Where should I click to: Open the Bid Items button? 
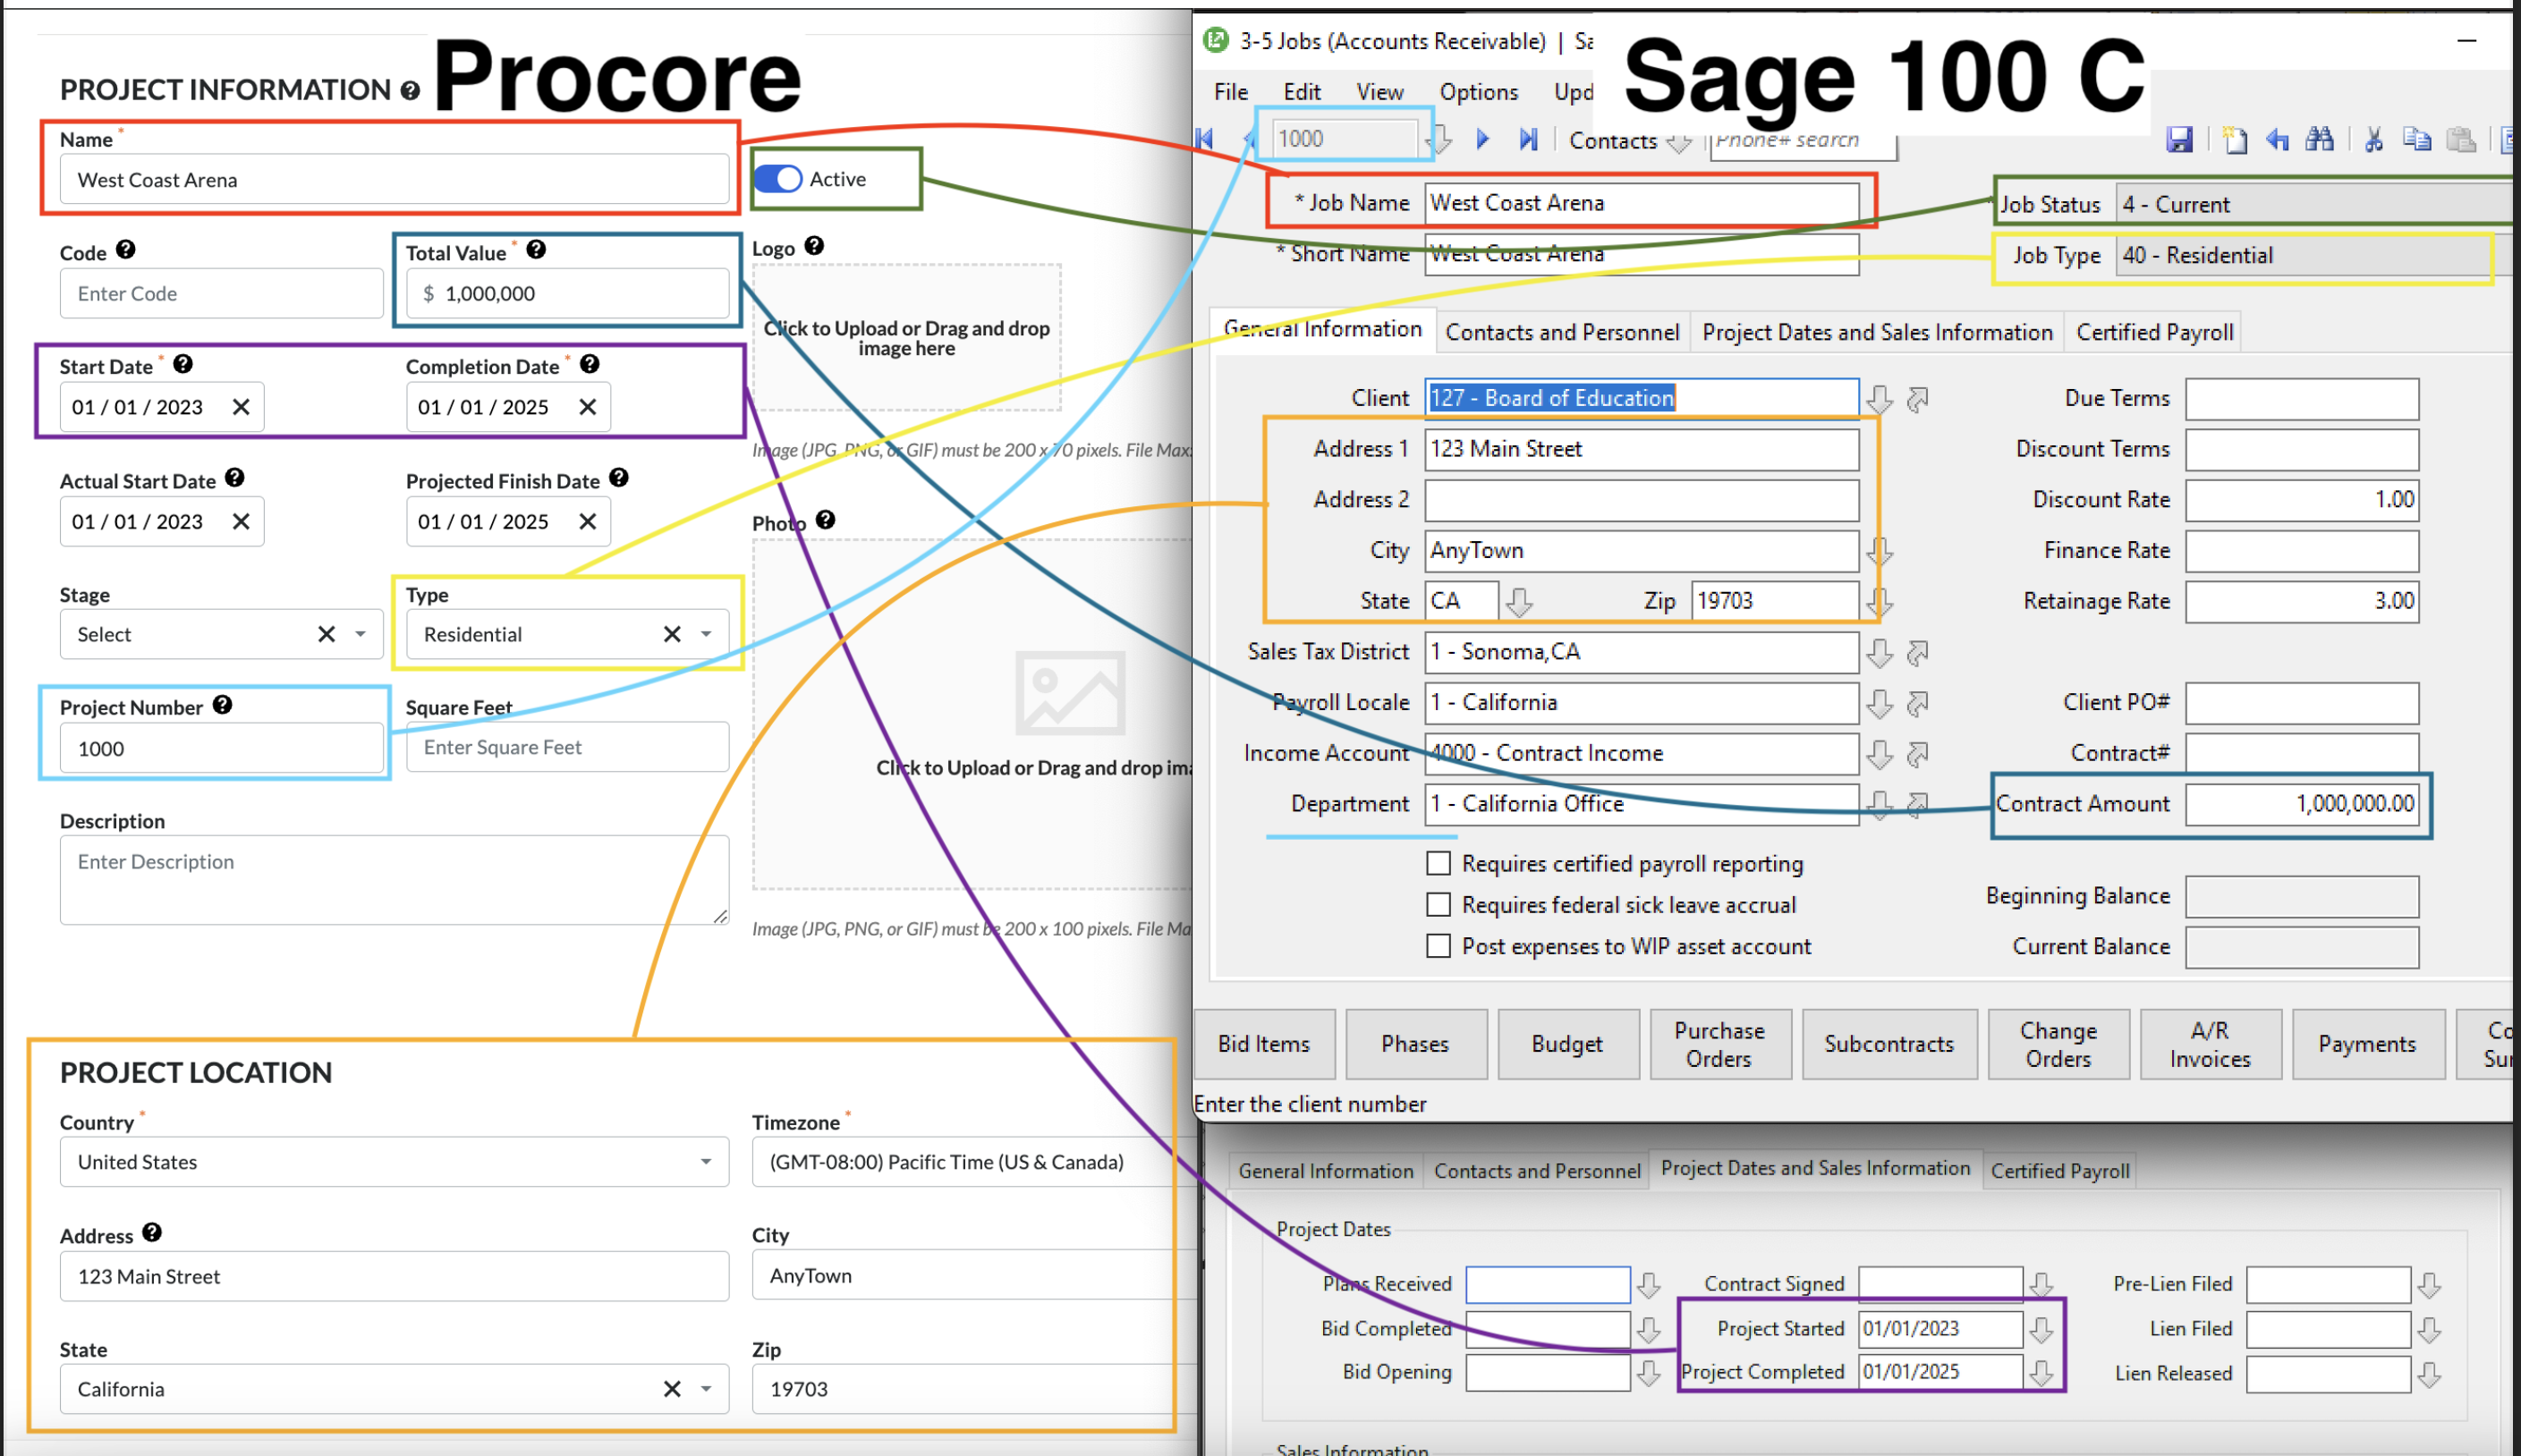[x=1264, y=1044]
